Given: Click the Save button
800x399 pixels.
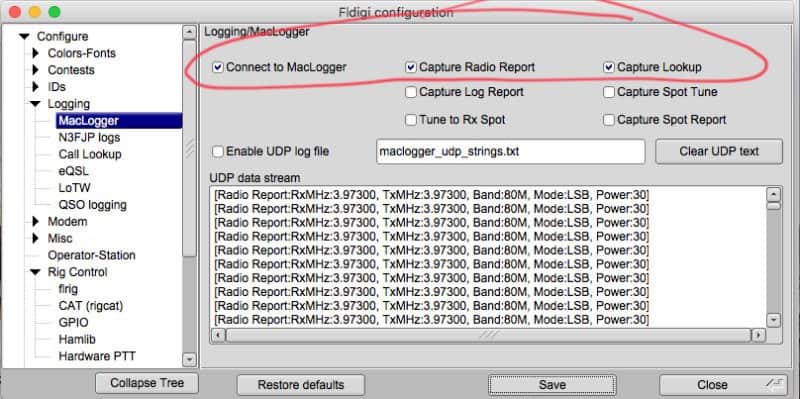Looking at the screenshot, I should tap(552, 385).
